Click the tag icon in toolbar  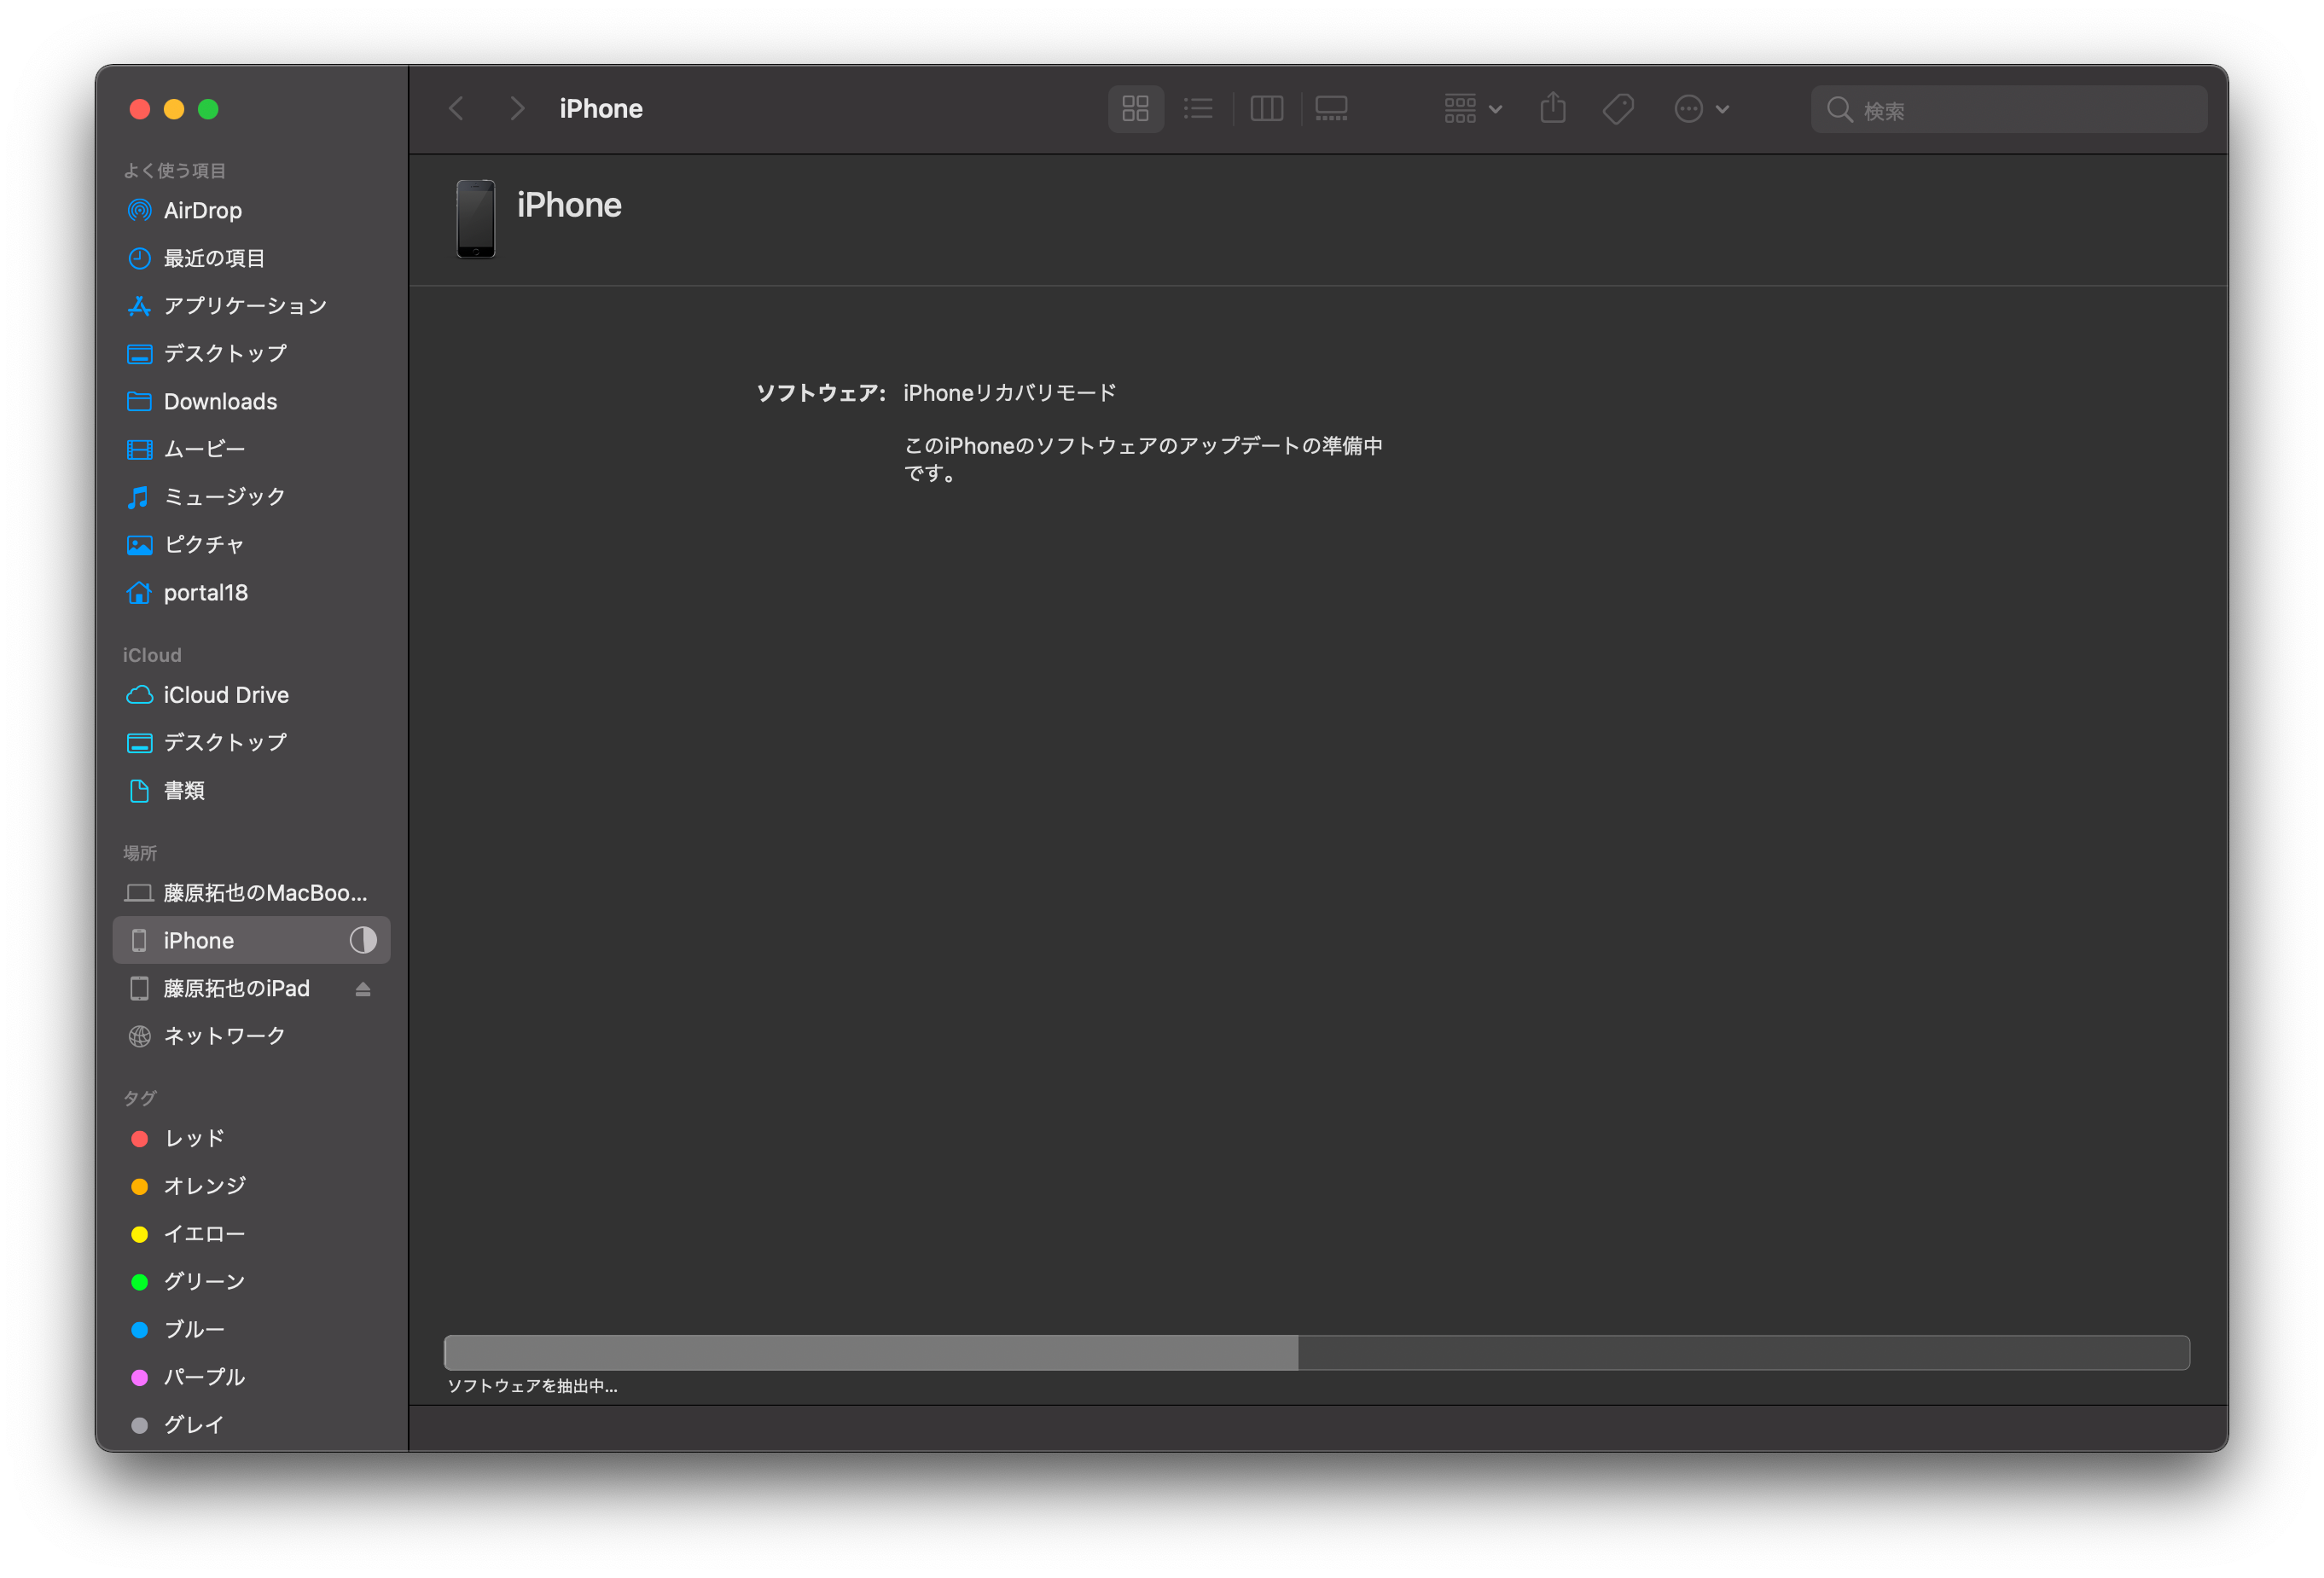pos(1617,108)
